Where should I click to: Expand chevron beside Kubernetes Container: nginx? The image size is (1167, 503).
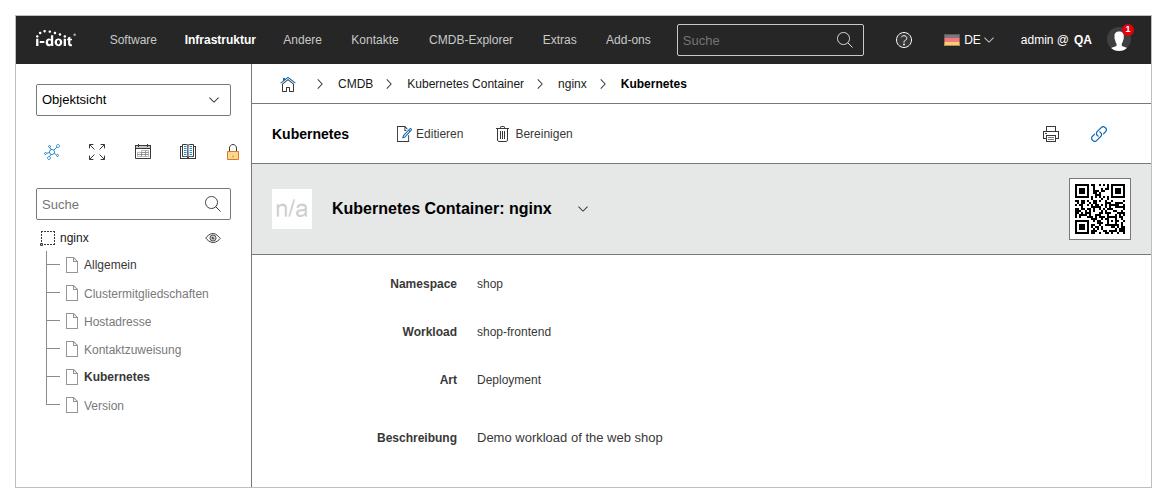coord(584,209)
